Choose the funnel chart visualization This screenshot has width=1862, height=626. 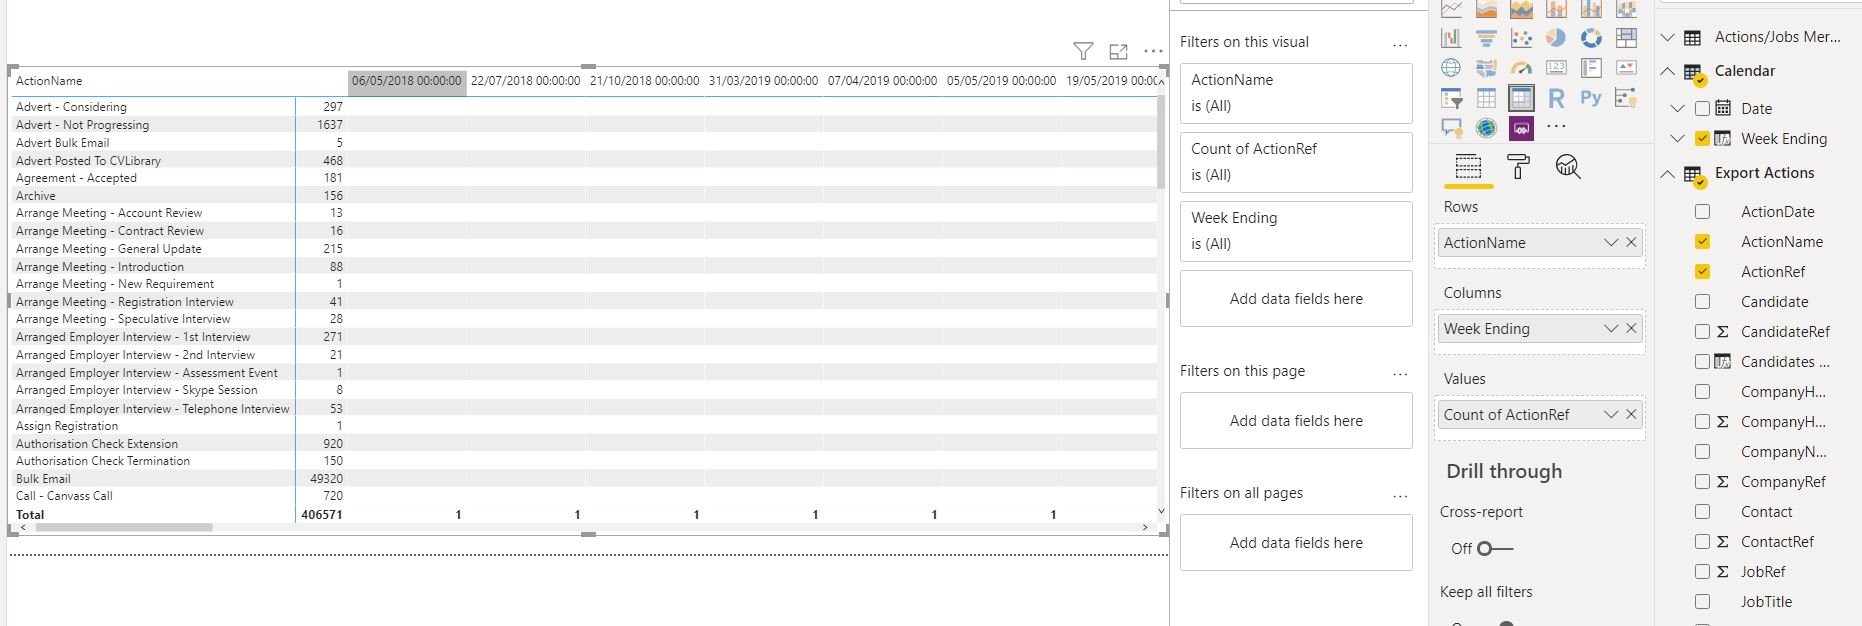[x=1486, y=38]
